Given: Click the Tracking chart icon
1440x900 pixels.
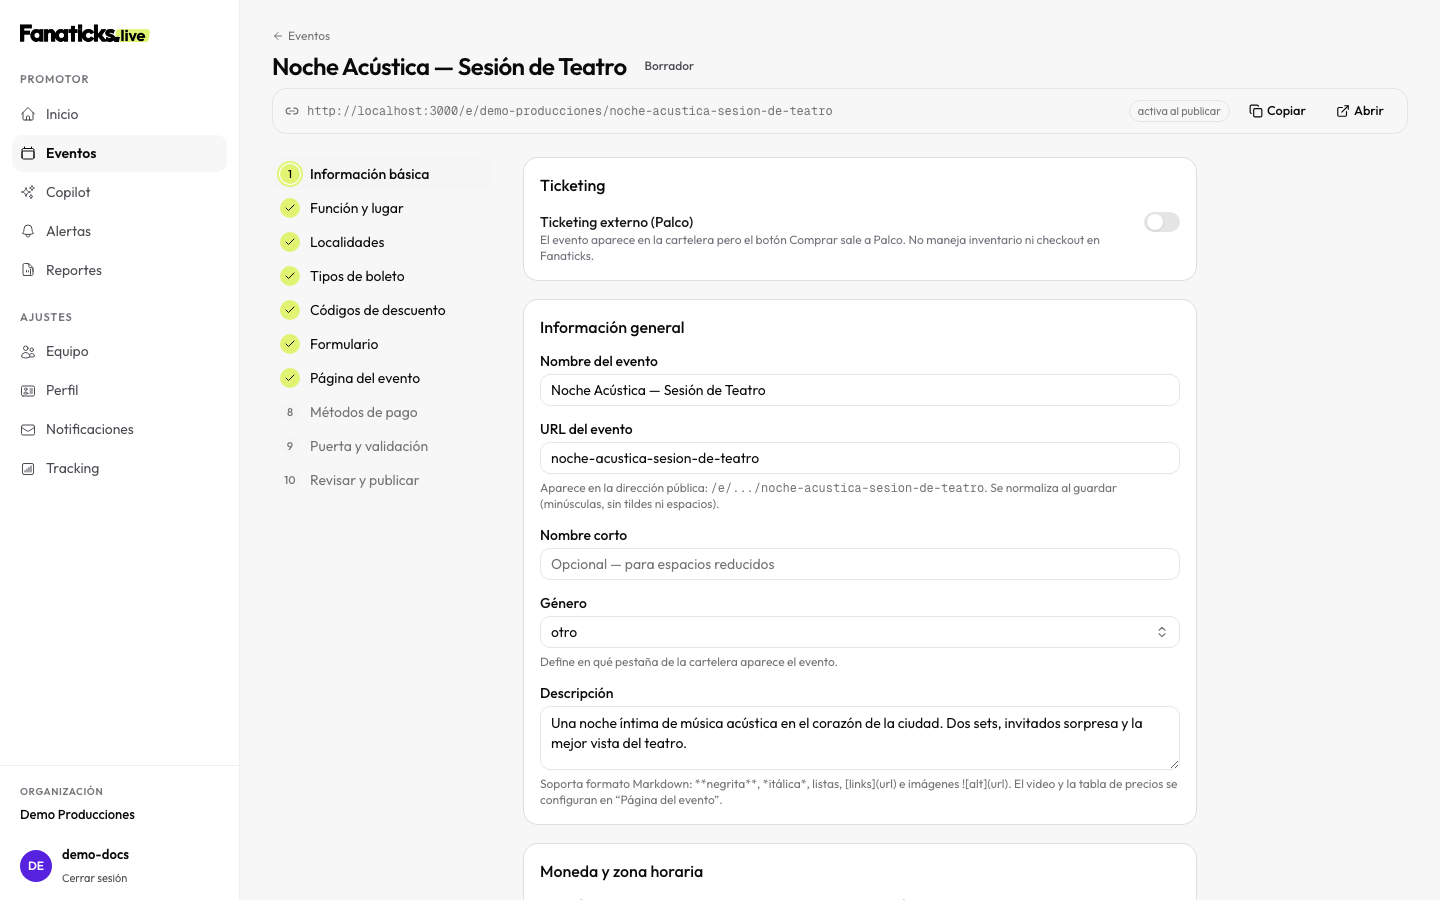Looking at the screenshot, I should 28,468.
